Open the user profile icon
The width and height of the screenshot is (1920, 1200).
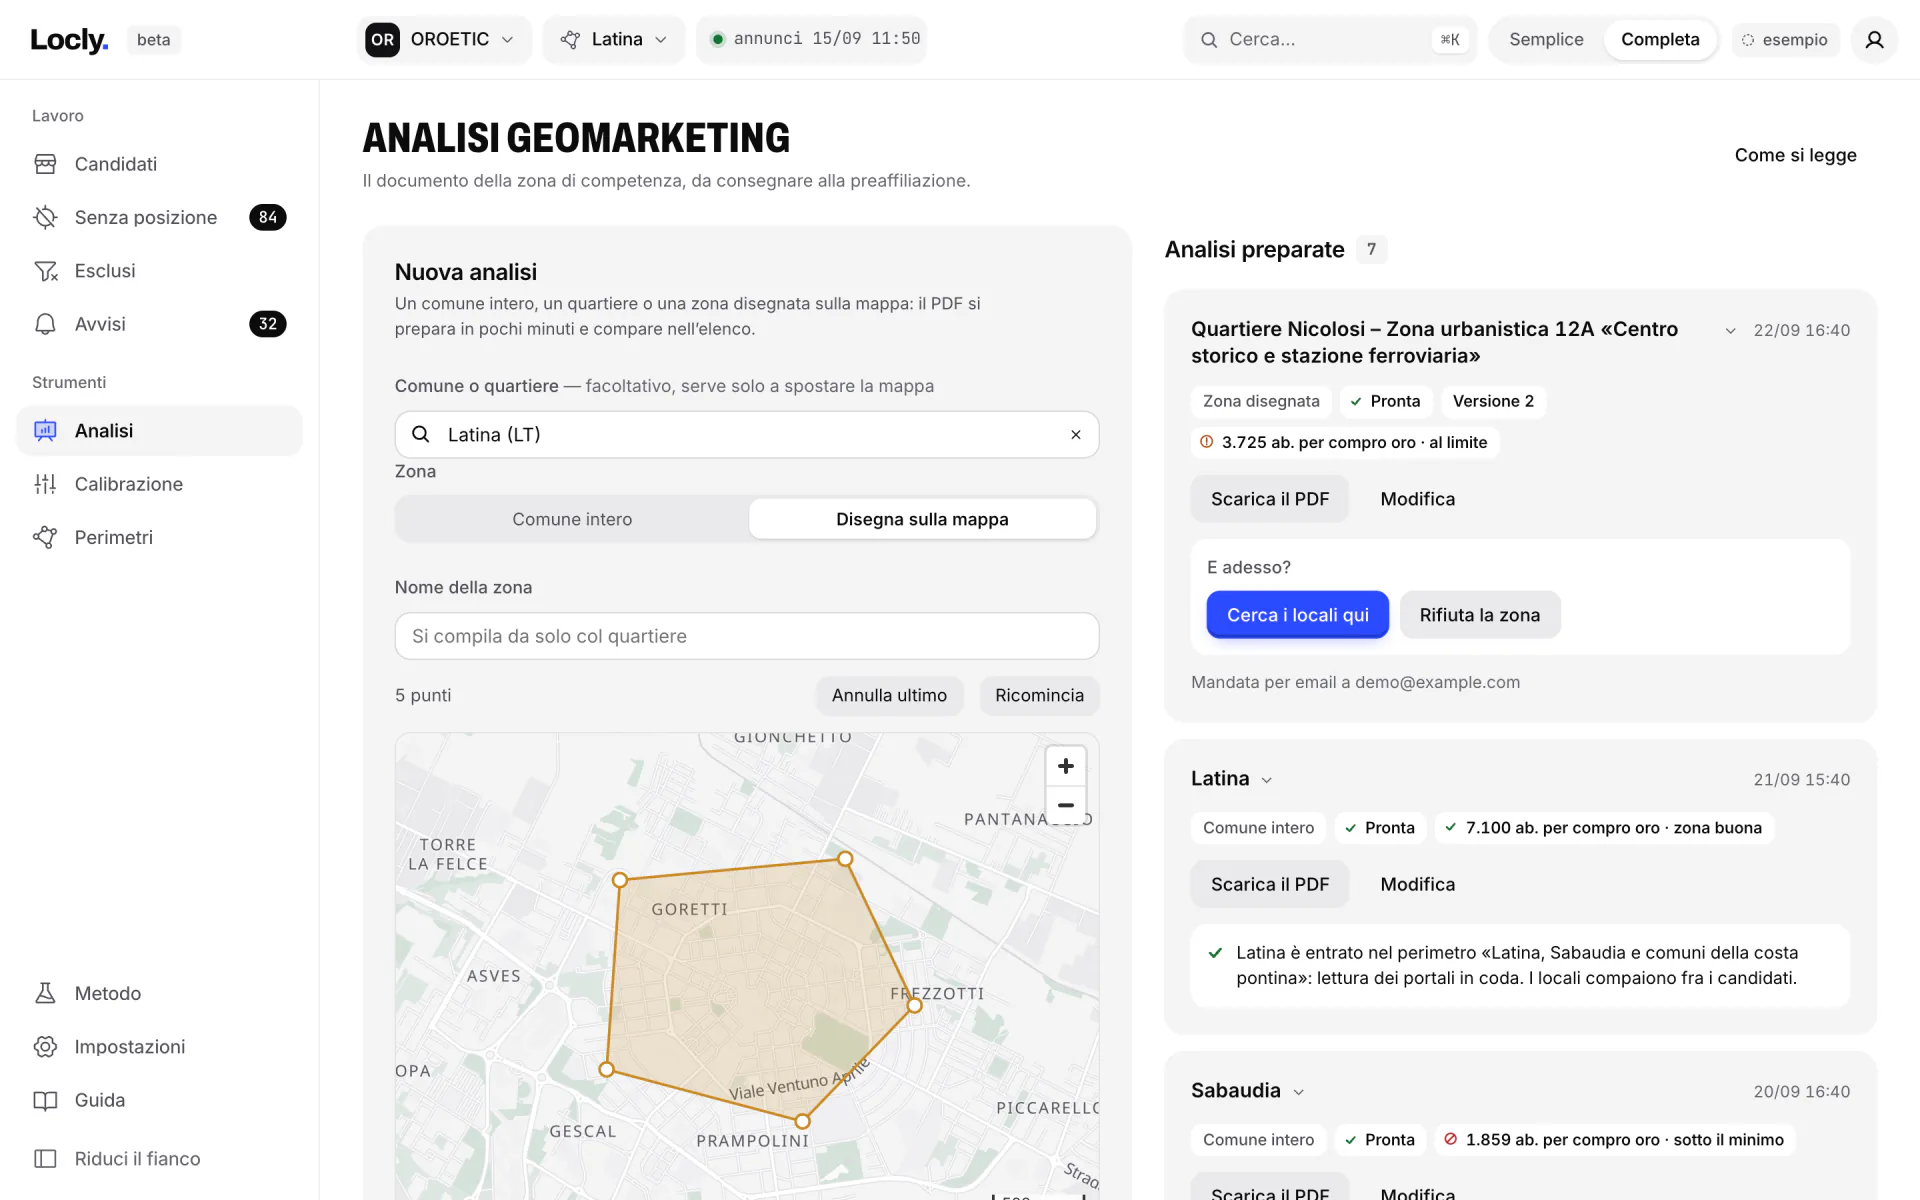pyautogui.click(x=1874, y=40)
